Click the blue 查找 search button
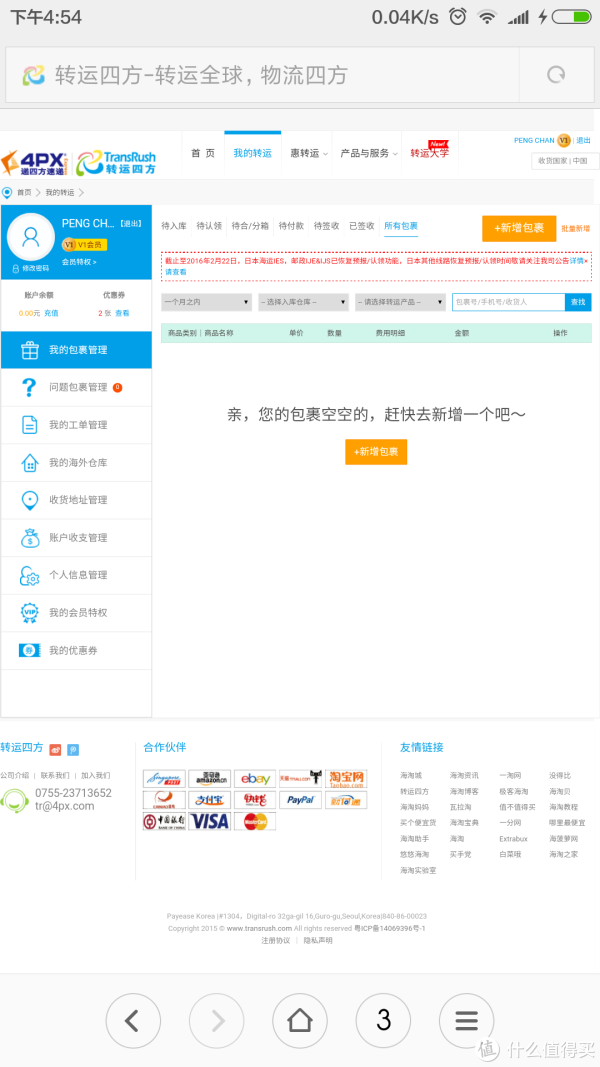Viewport: 600px width, 1067px height. 578,302
